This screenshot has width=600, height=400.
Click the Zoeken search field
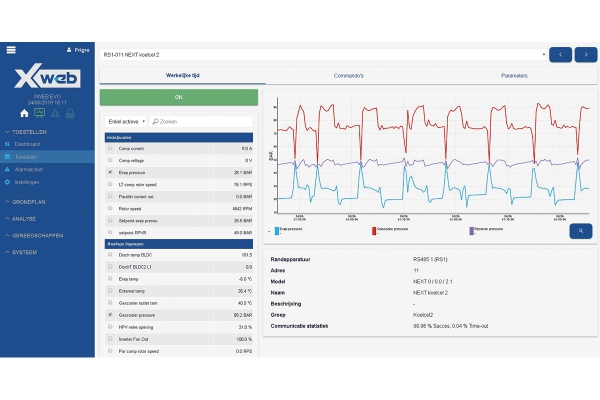(x=201, y=121)
